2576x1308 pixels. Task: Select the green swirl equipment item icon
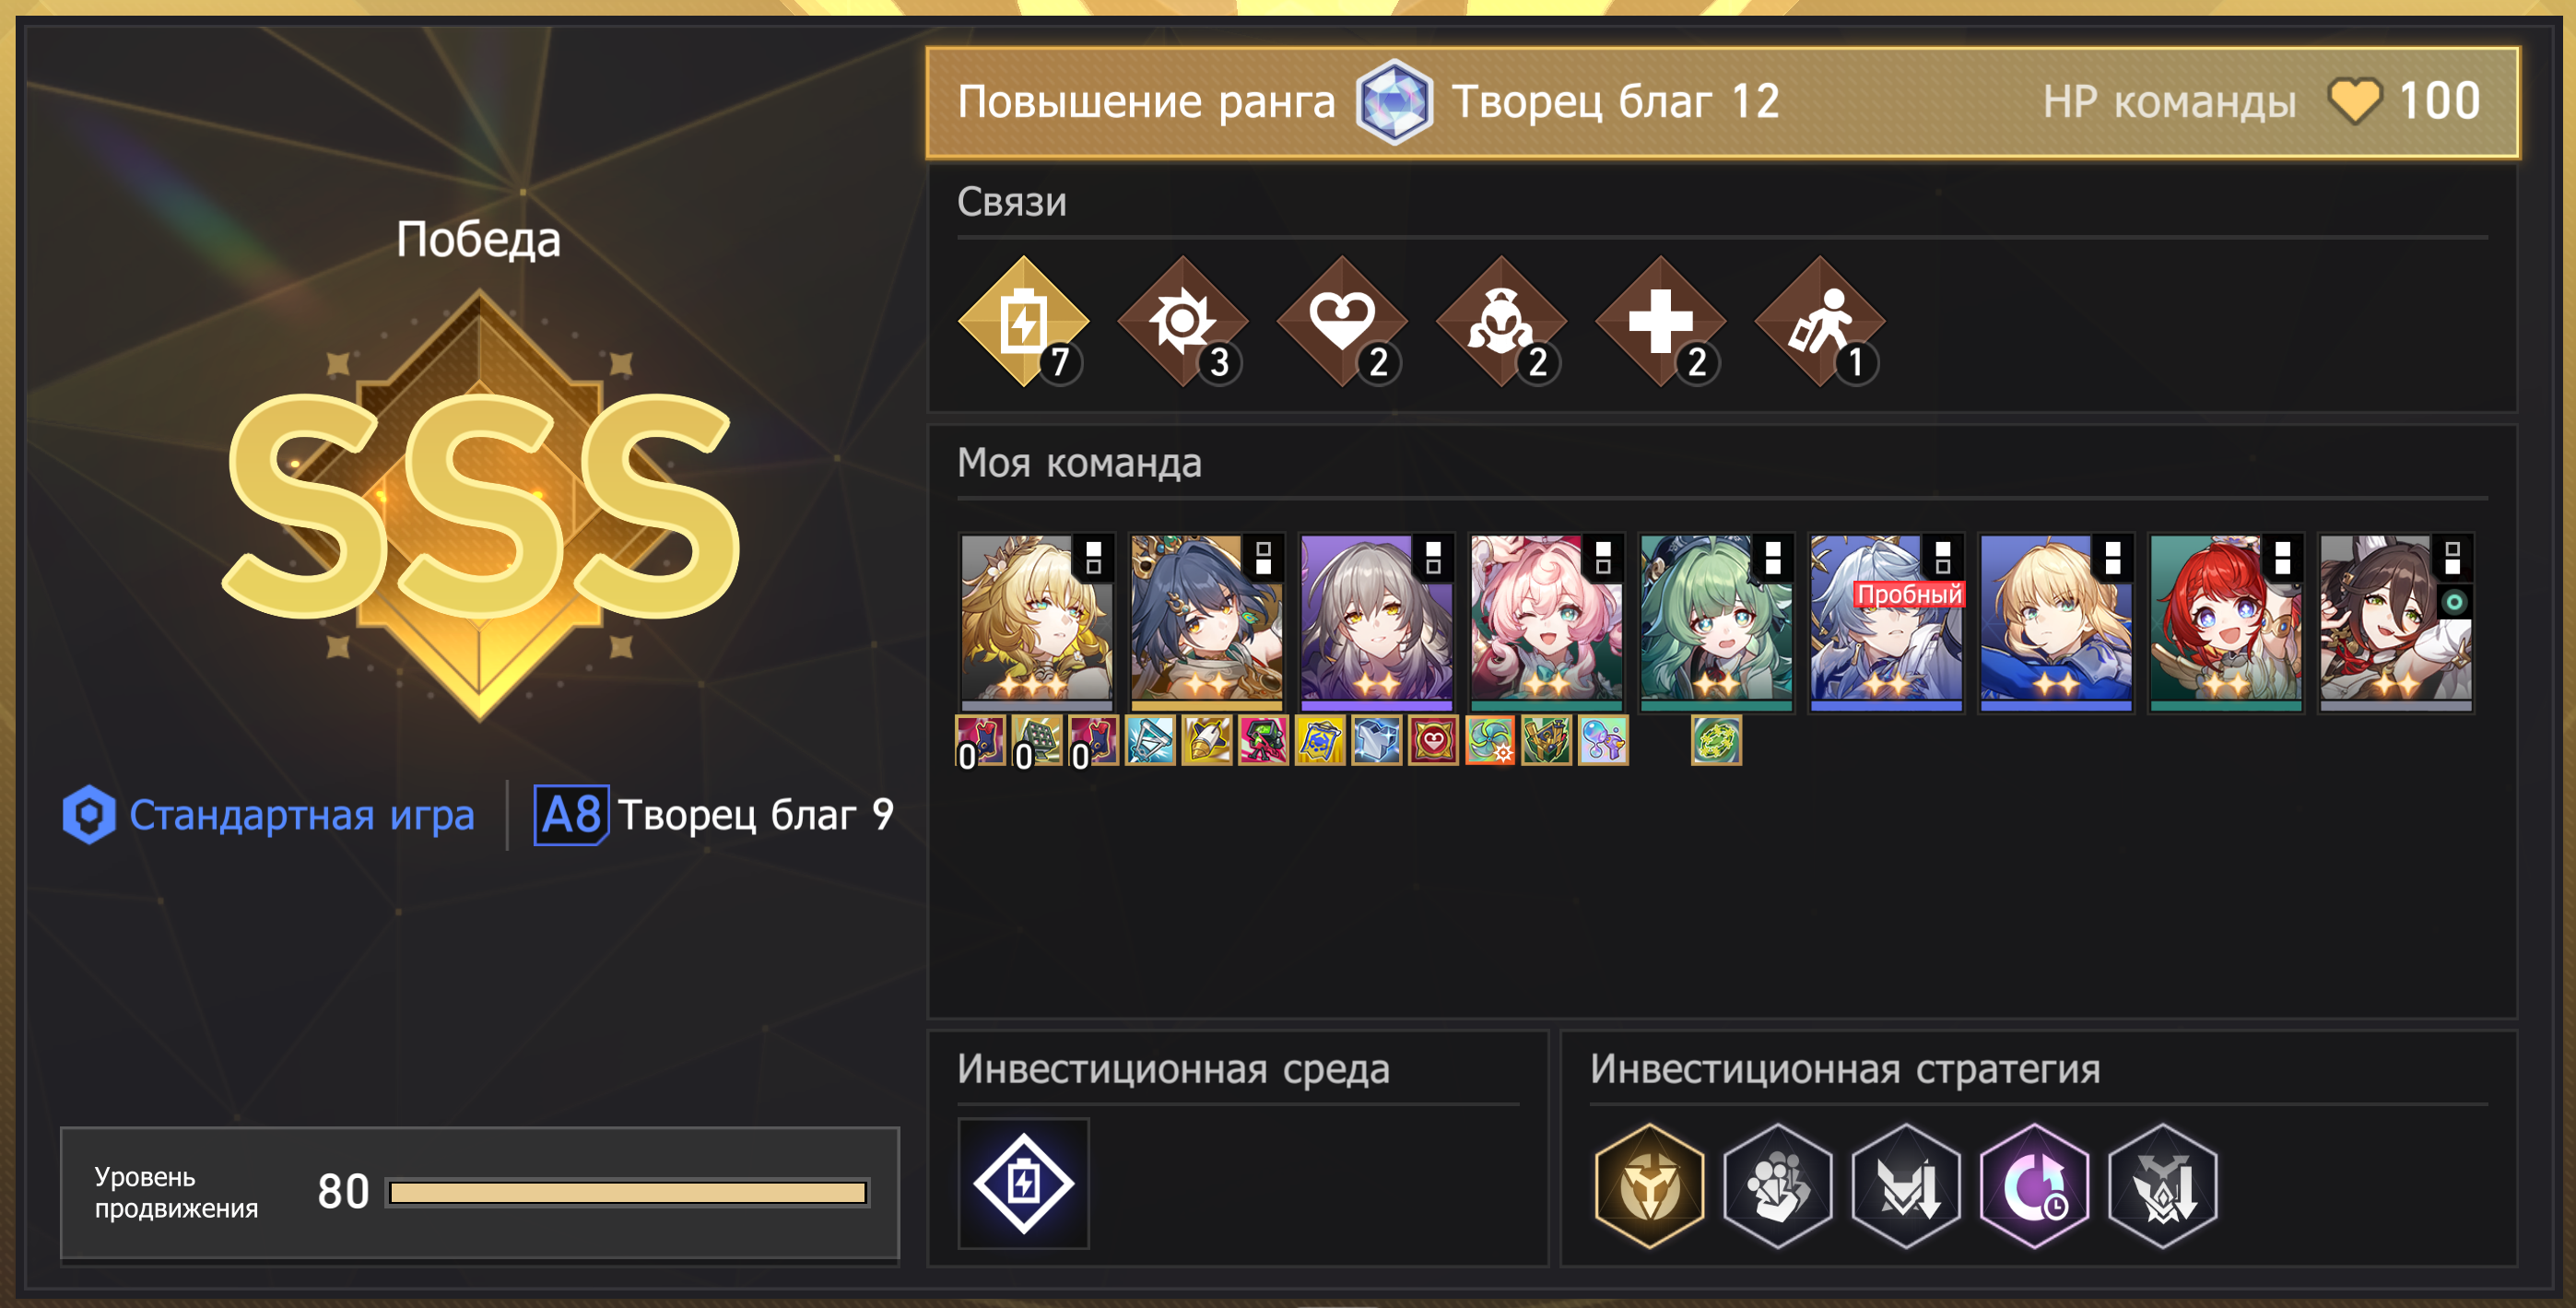1716,741
